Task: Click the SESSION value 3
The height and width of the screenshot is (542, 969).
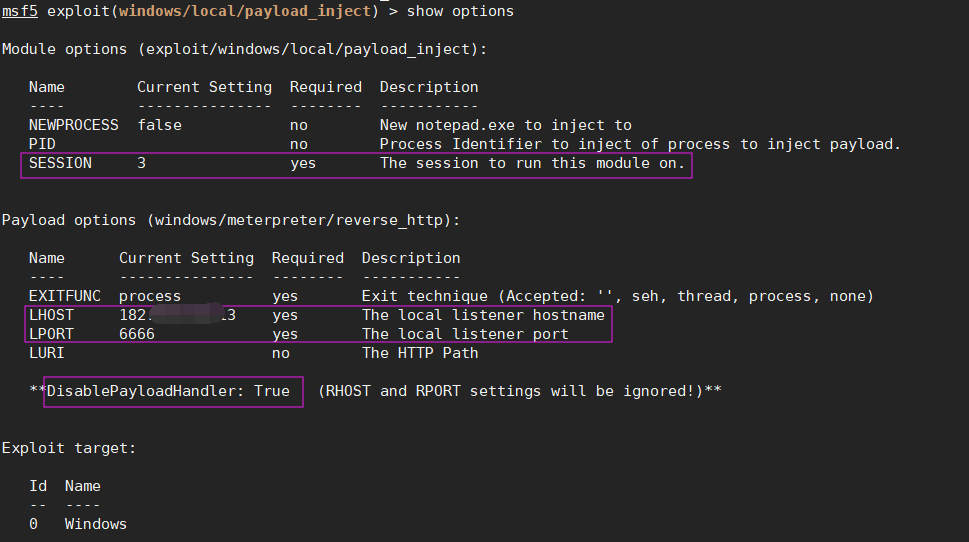Action: [142, 163]
